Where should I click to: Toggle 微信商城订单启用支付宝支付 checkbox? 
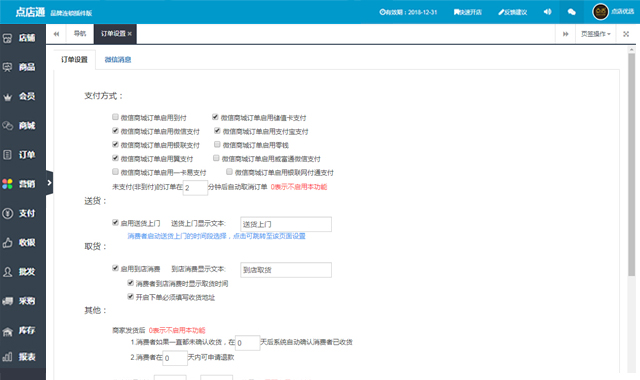217,131
